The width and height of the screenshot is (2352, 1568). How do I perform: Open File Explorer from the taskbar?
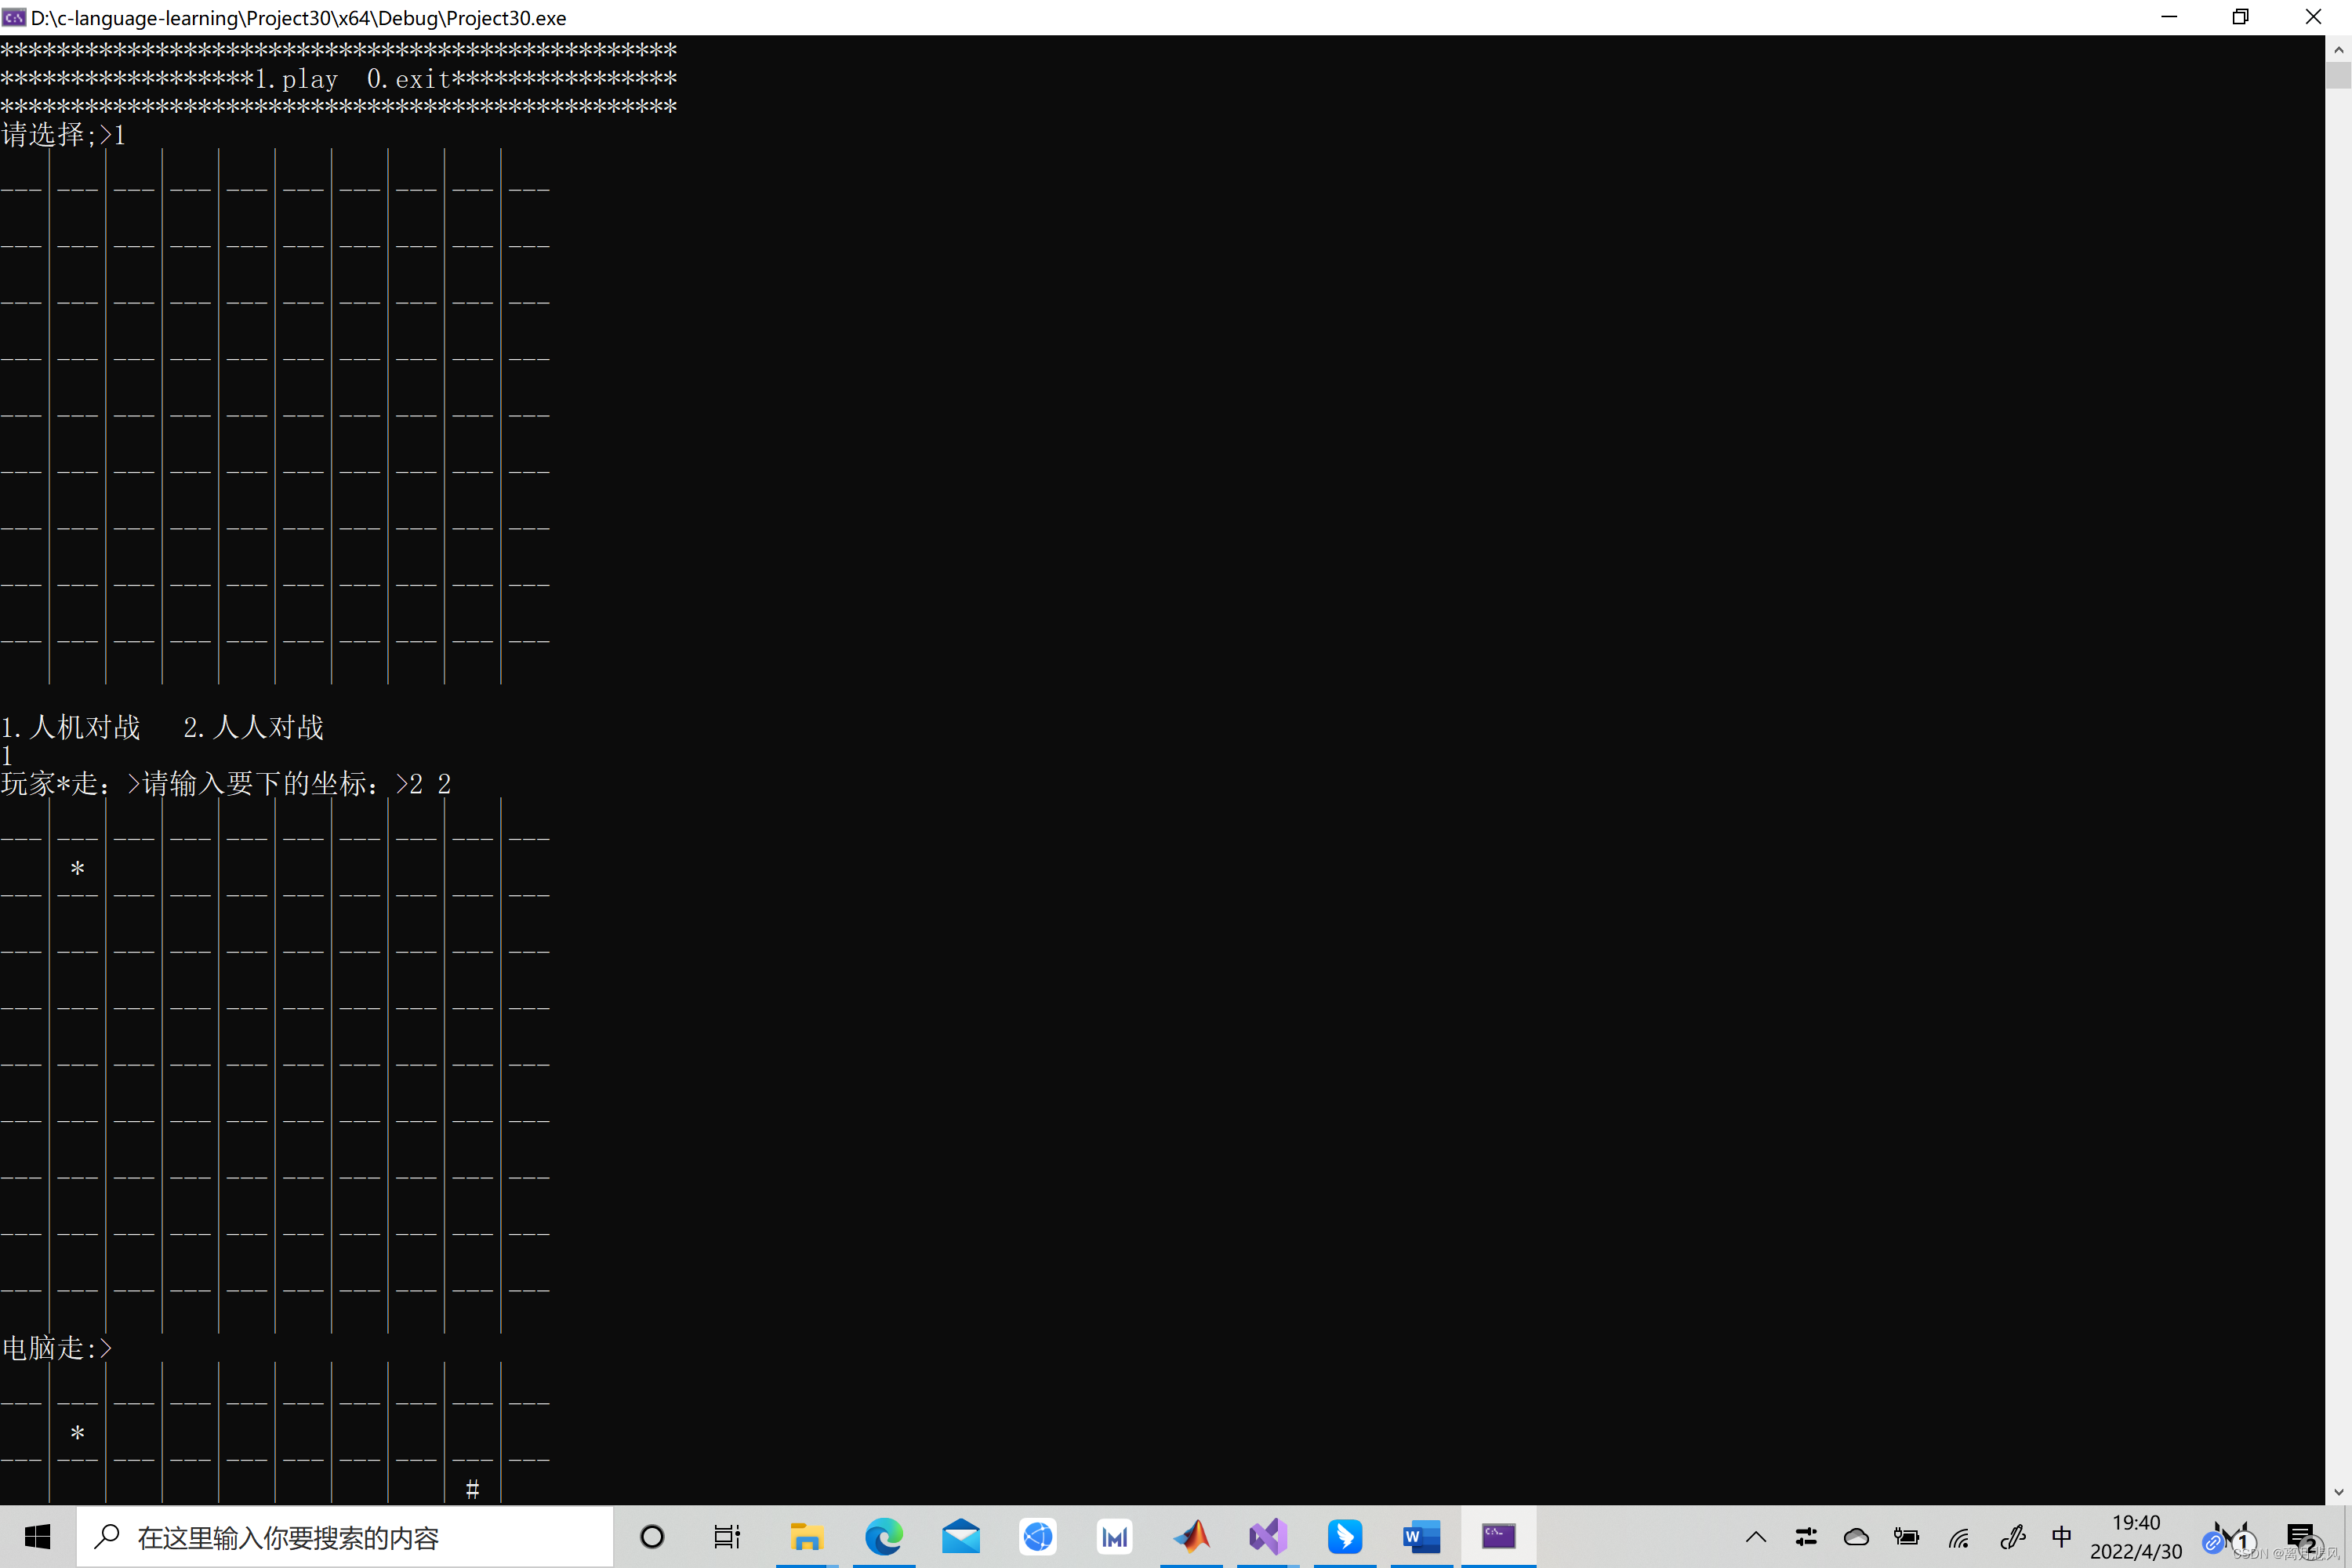[806, 1537]
